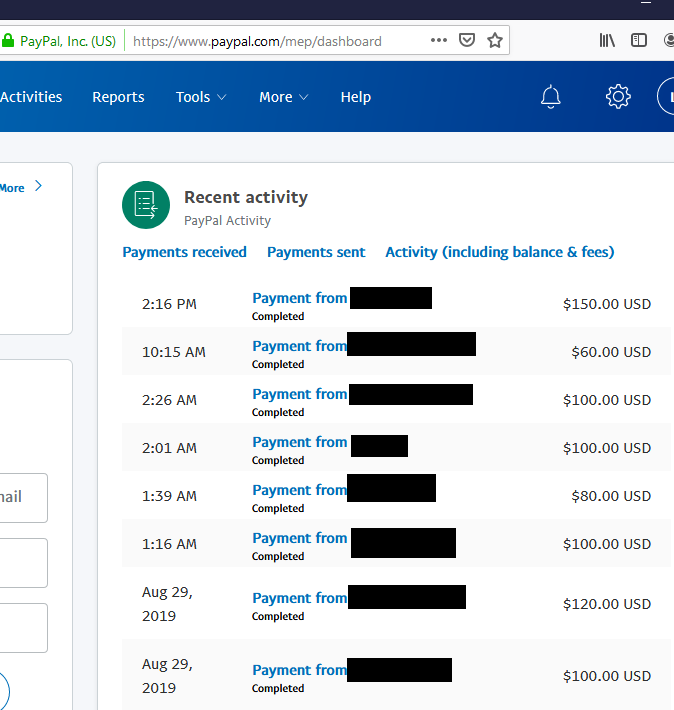Click the Recent activity heading

tap(246, 197)
